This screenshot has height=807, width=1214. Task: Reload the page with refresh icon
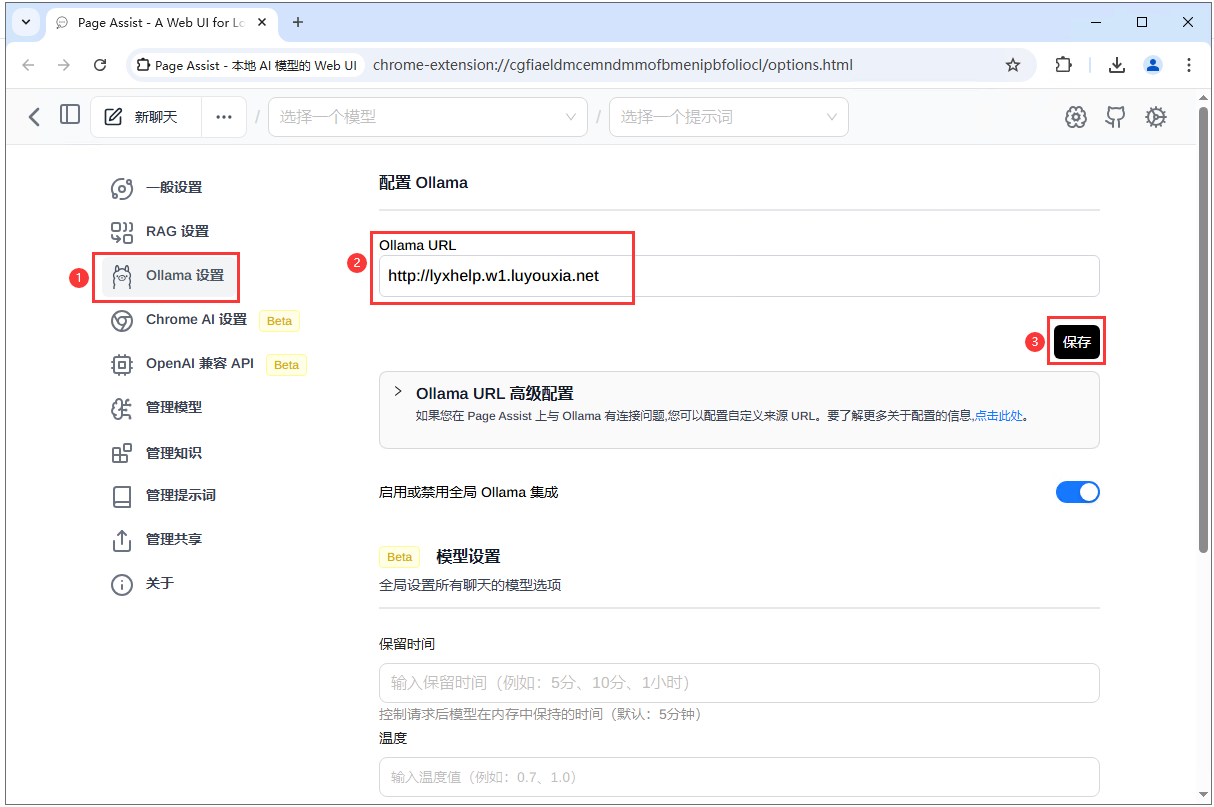(100, 65)
